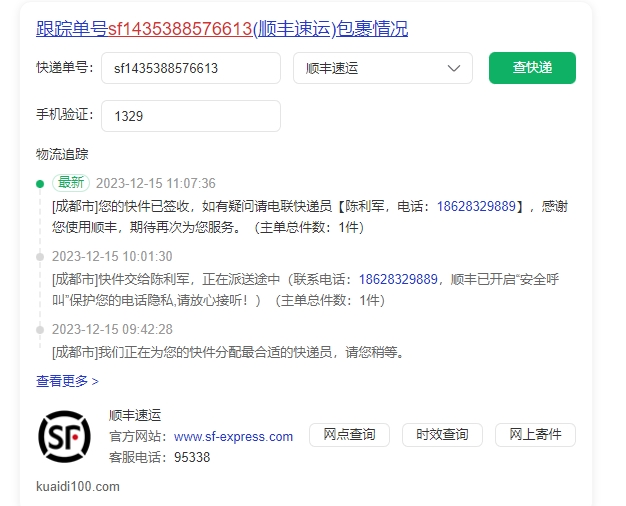The width and height of the screenshot is (626, 506).
Task: Click the 最新 badge on the first entry
Action: 71,183
